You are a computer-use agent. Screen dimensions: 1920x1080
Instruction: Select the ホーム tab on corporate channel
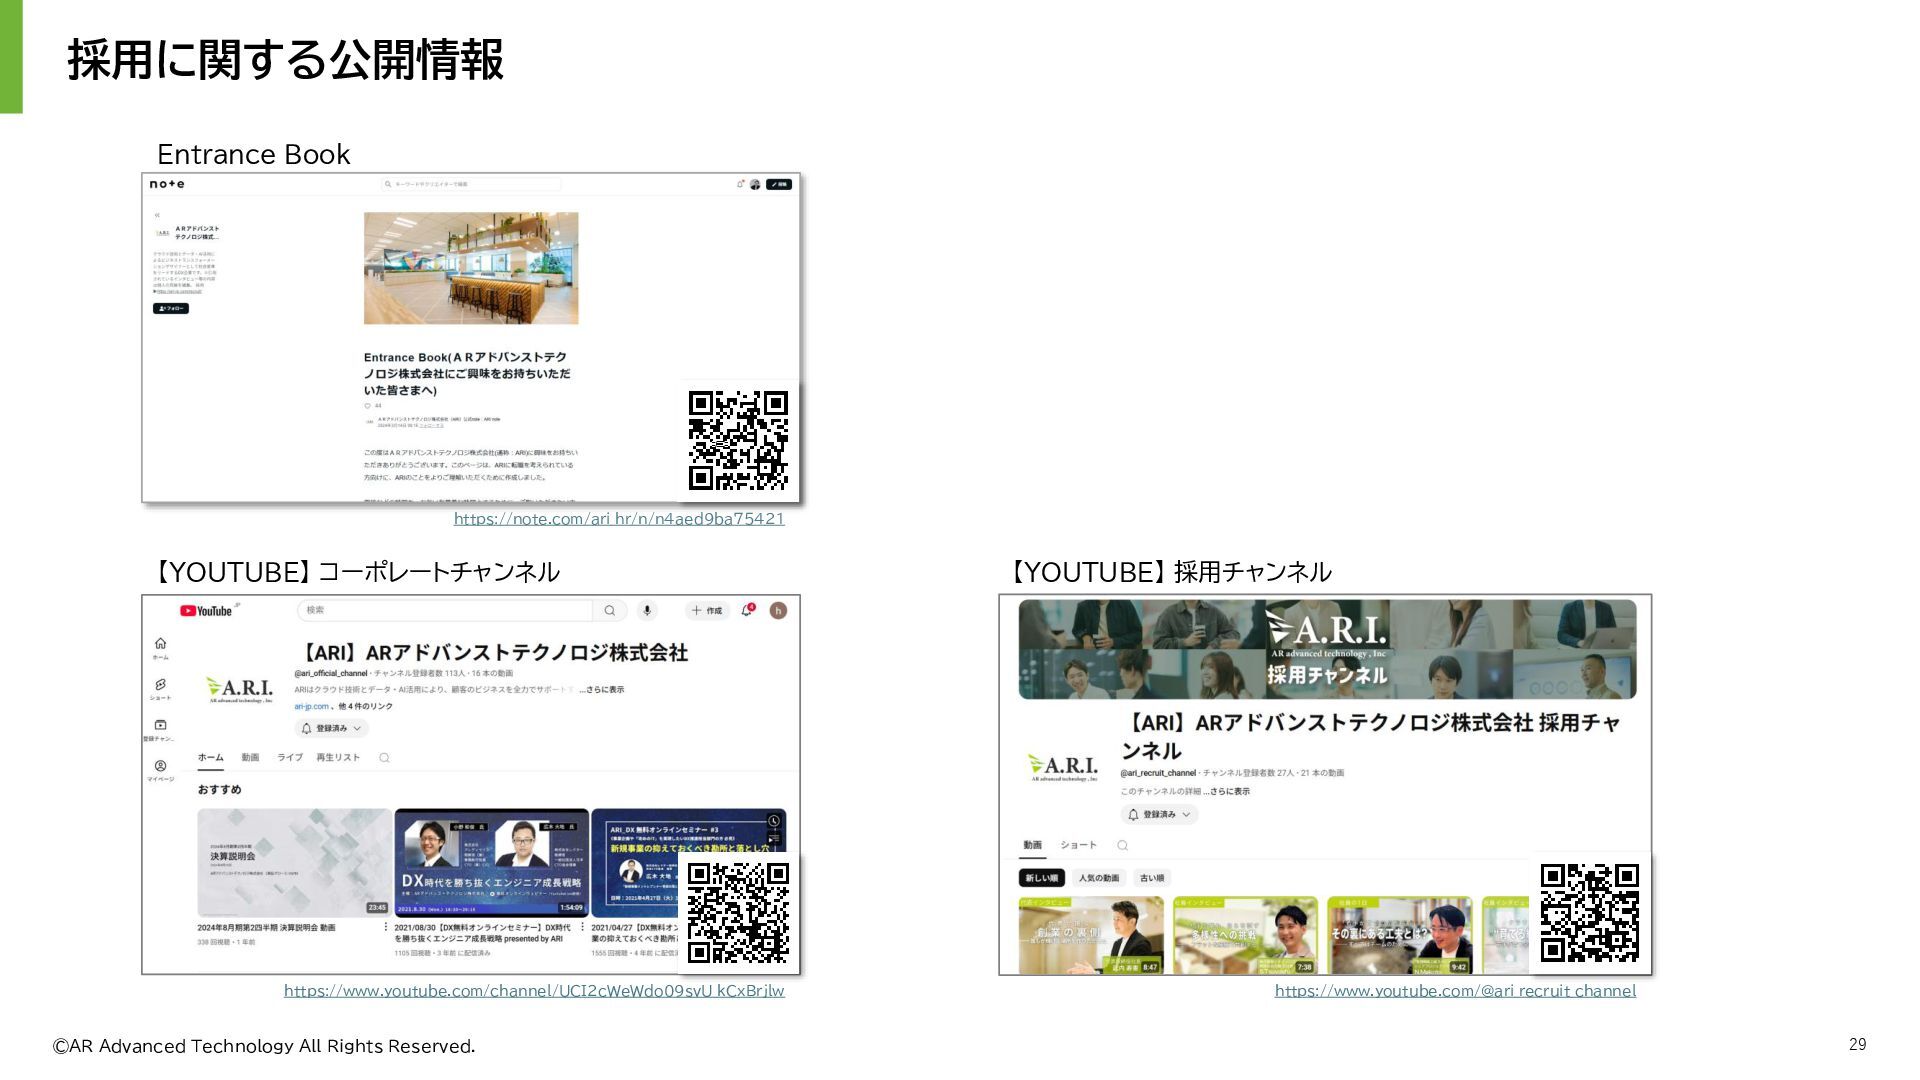pos(210,758)
